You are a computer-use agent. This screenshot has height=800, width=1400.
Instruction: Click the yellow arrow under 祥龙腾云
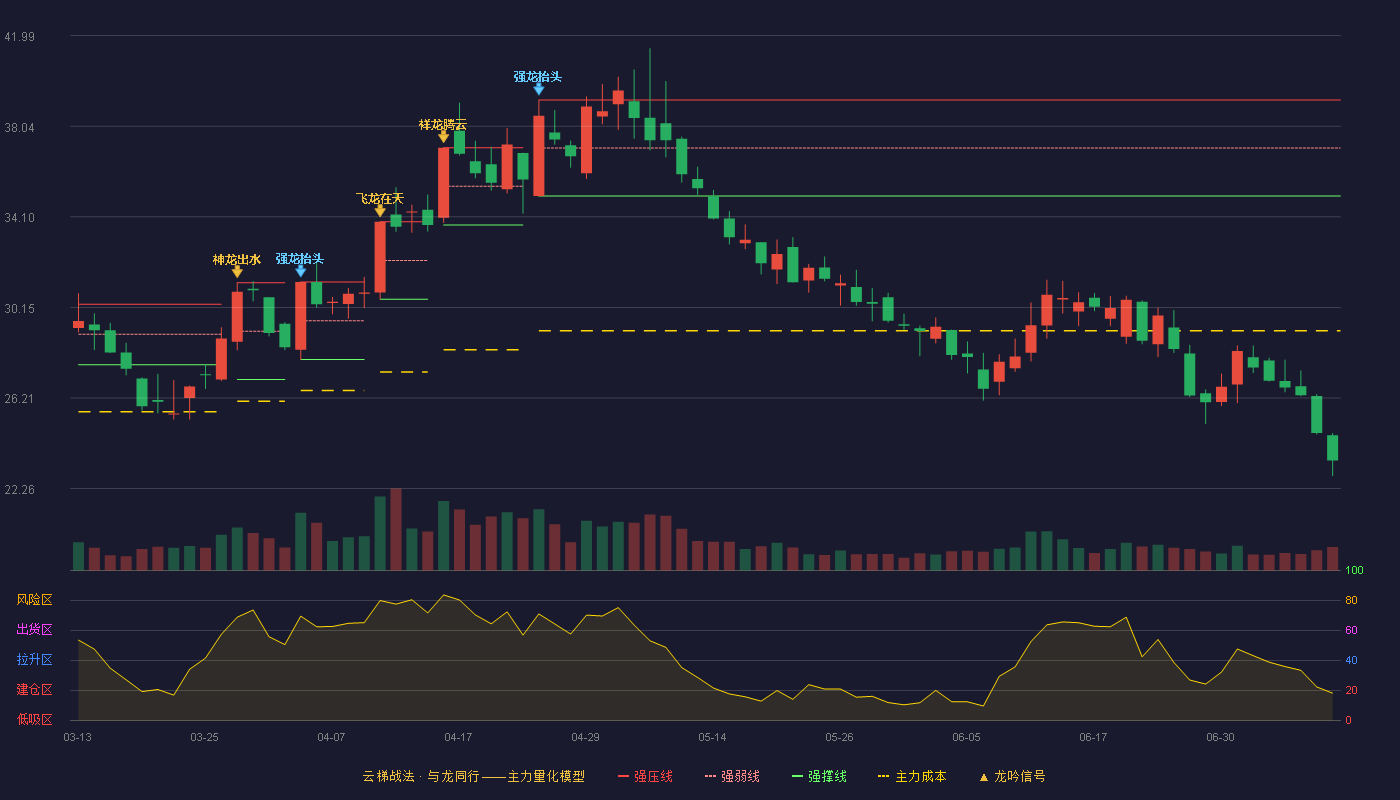coord(443,136)
